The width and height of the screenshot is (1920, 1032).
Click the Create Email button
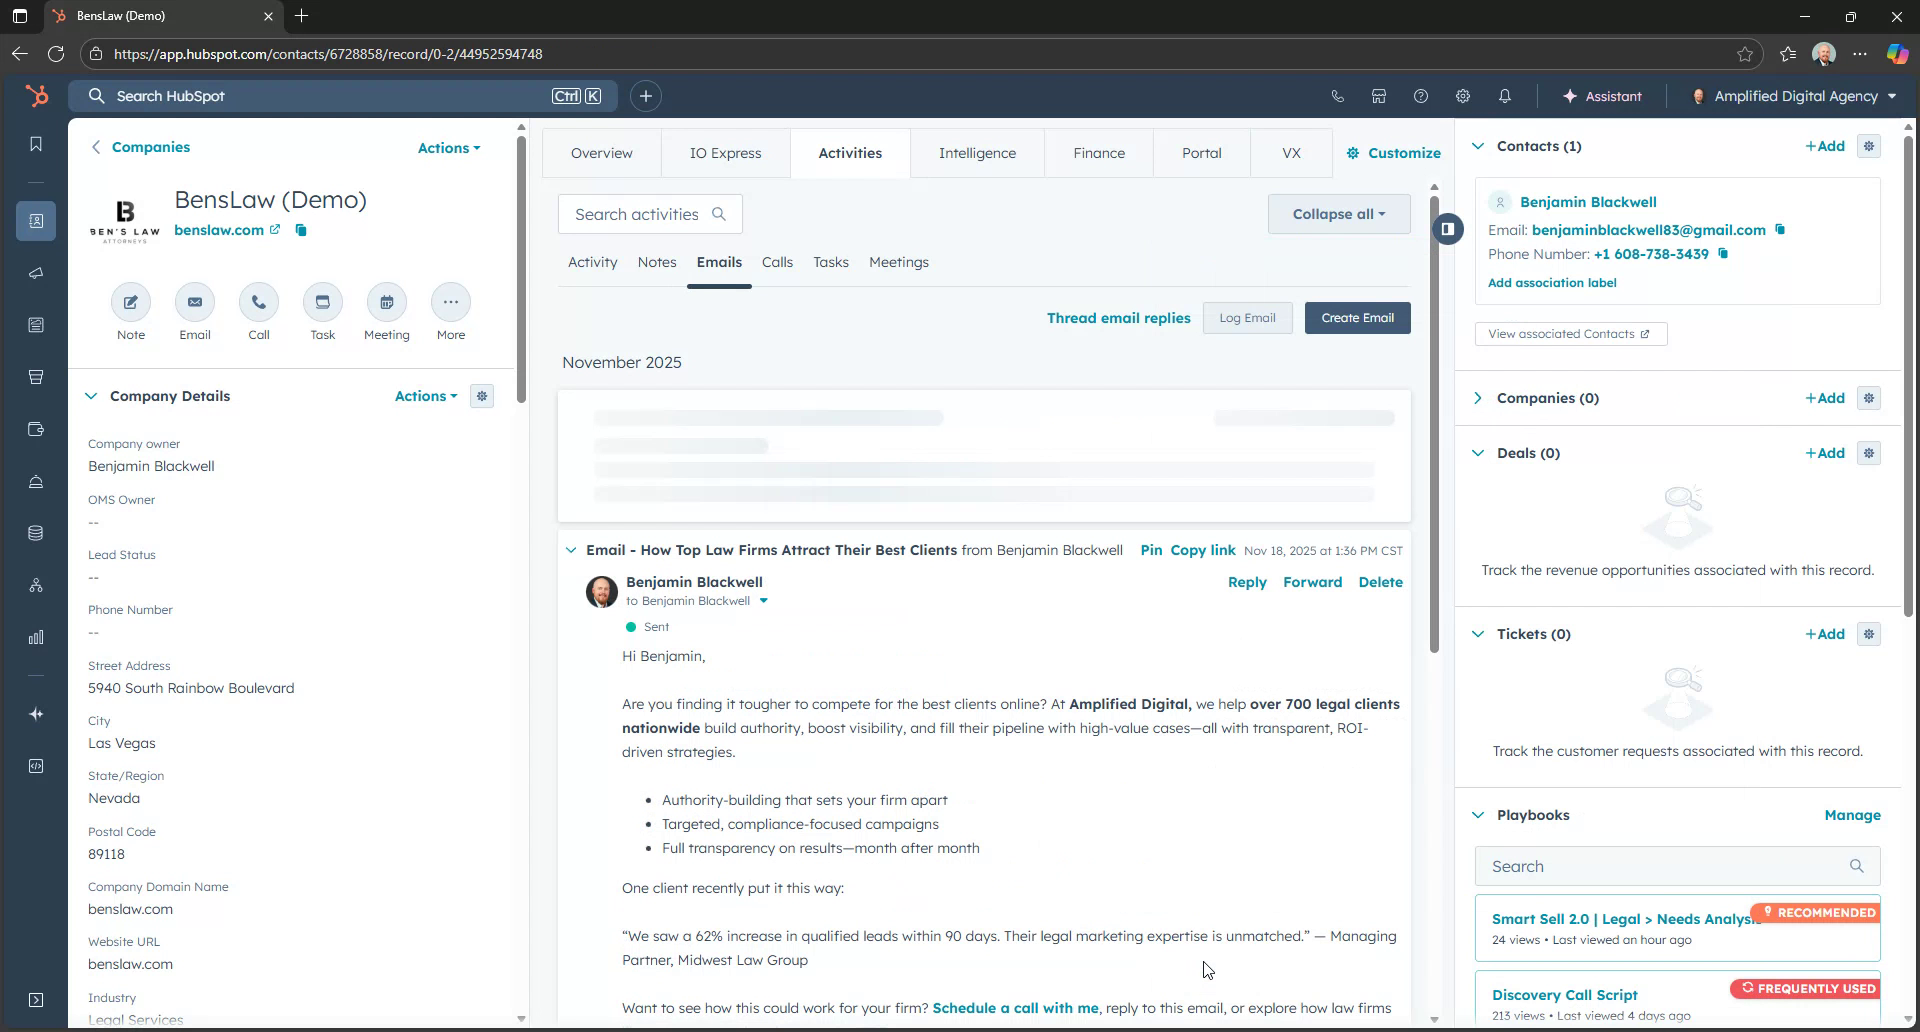pos(1356,317)
